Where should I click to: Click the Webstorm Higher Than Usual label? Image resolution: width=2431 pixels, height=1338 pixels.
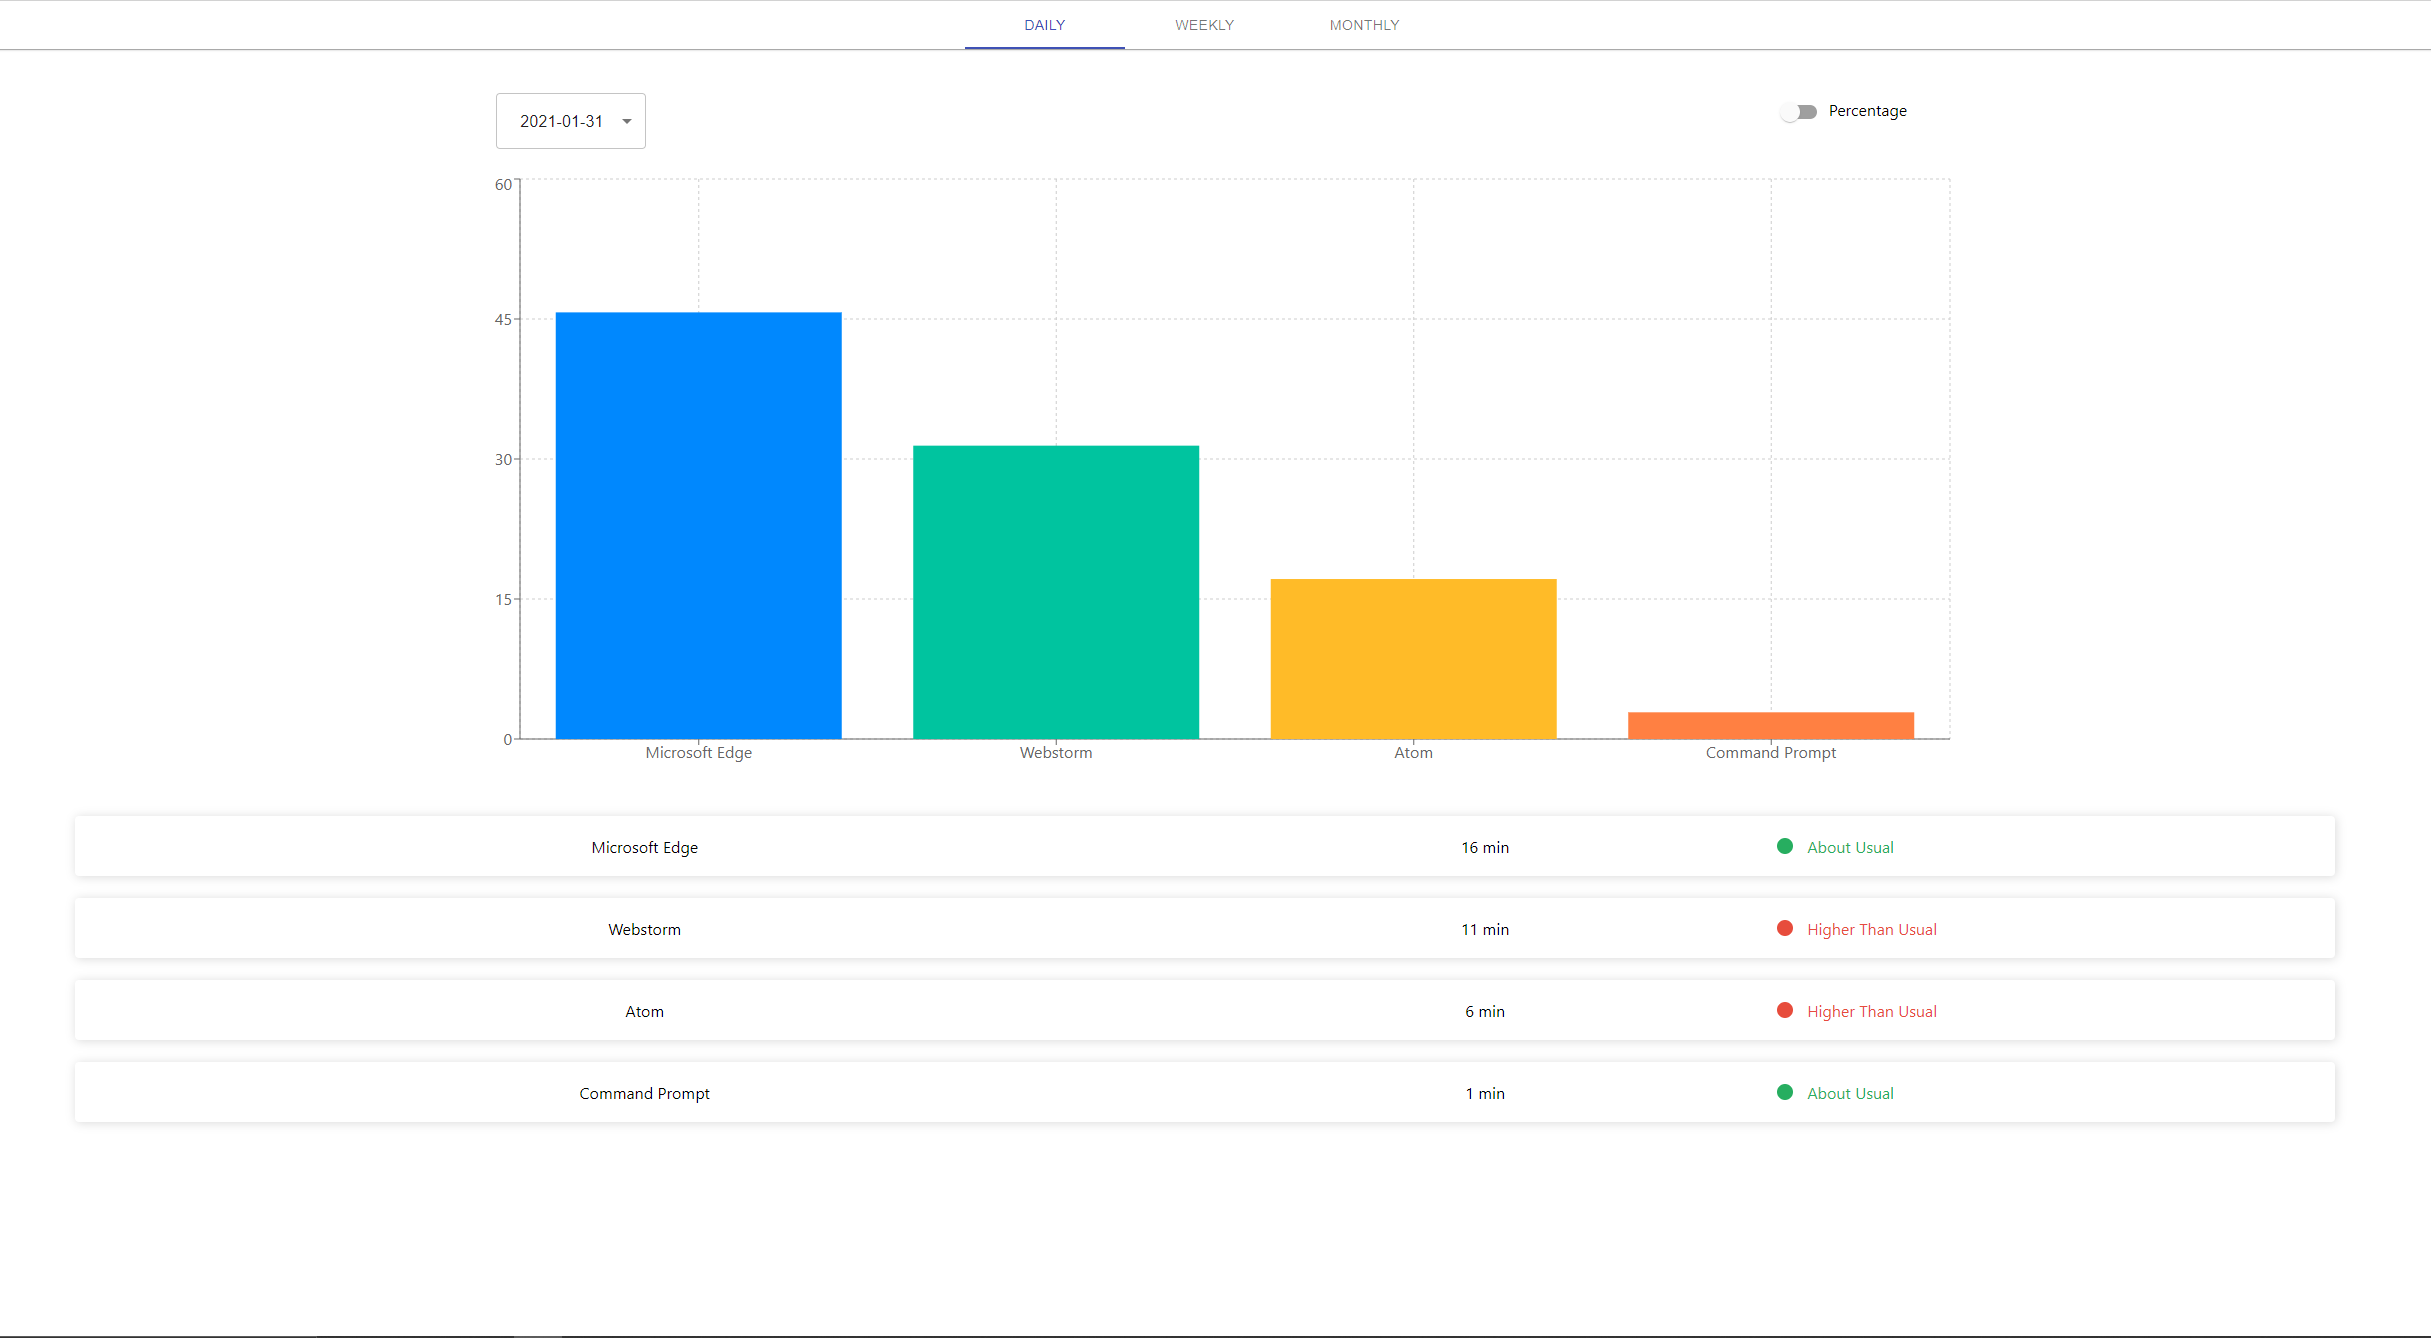tap(1871, 930)
